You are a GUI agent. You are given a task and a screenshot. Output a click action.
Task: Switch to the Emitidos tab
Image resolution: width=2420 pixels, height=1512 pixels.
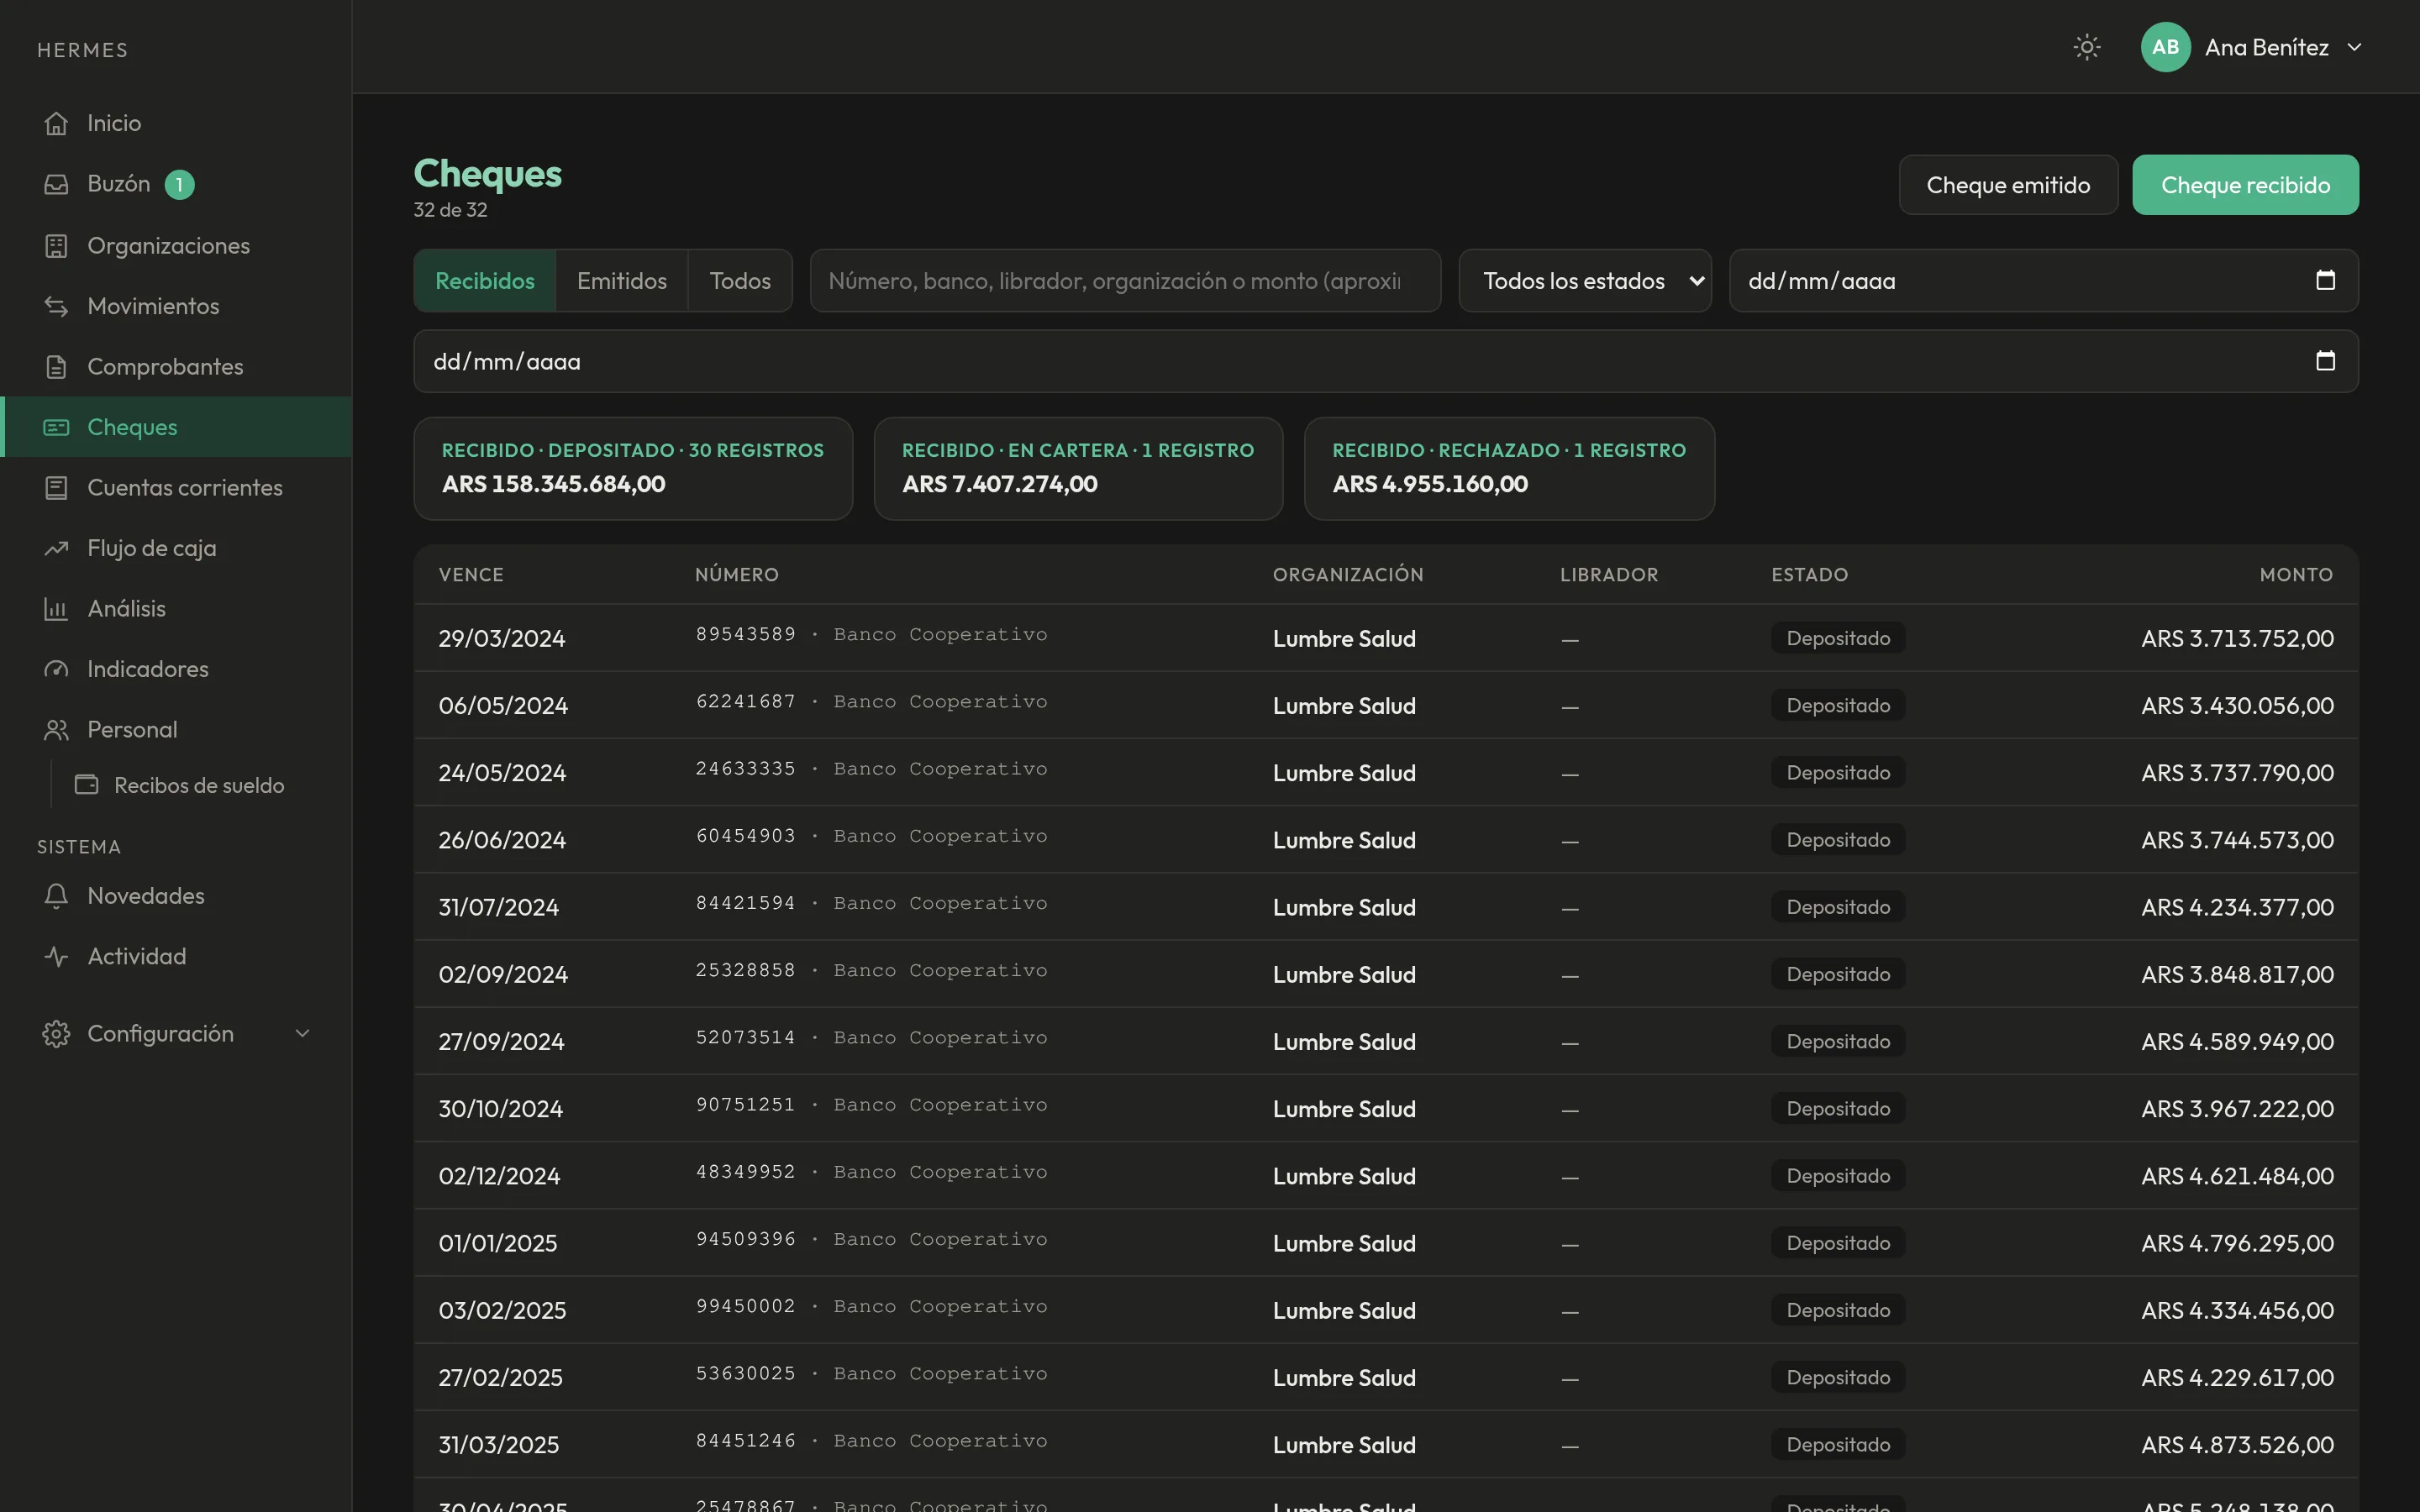[x=621, y=281]
